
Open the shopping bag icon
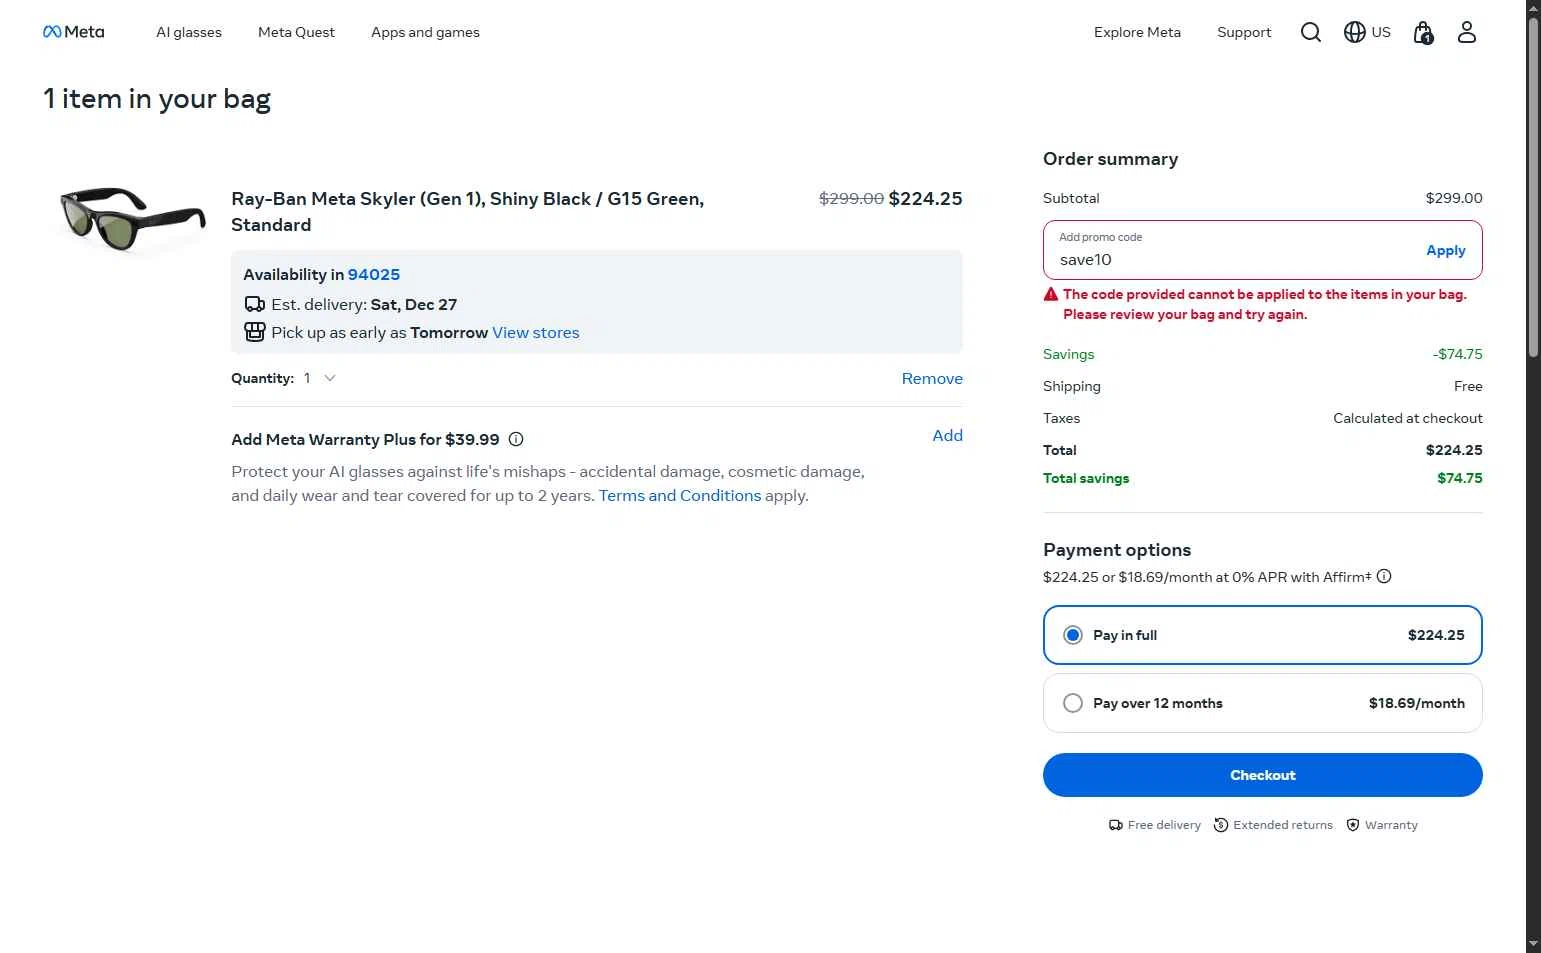tap(1423, 33)
